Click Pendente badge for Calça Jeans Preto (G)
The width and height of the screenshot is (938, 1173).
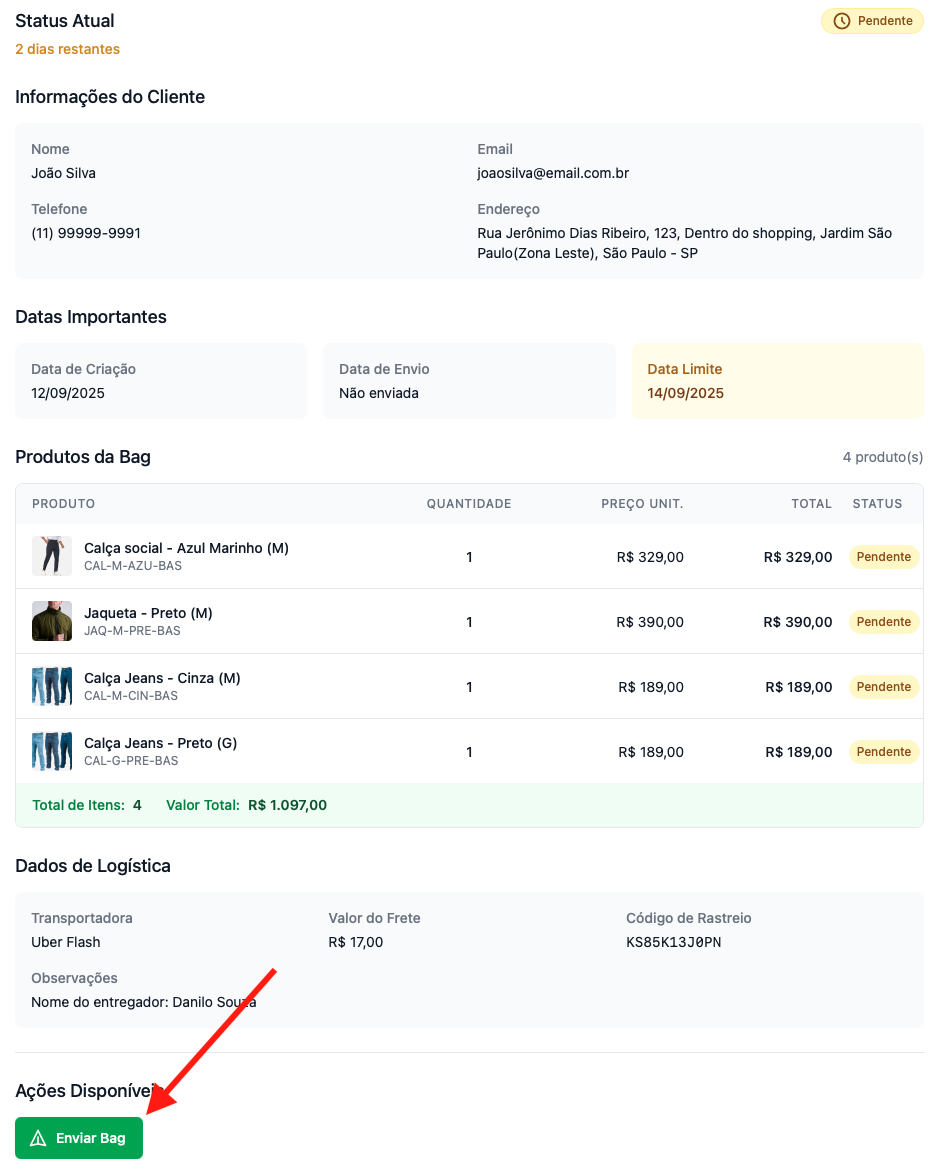[883, 752]
